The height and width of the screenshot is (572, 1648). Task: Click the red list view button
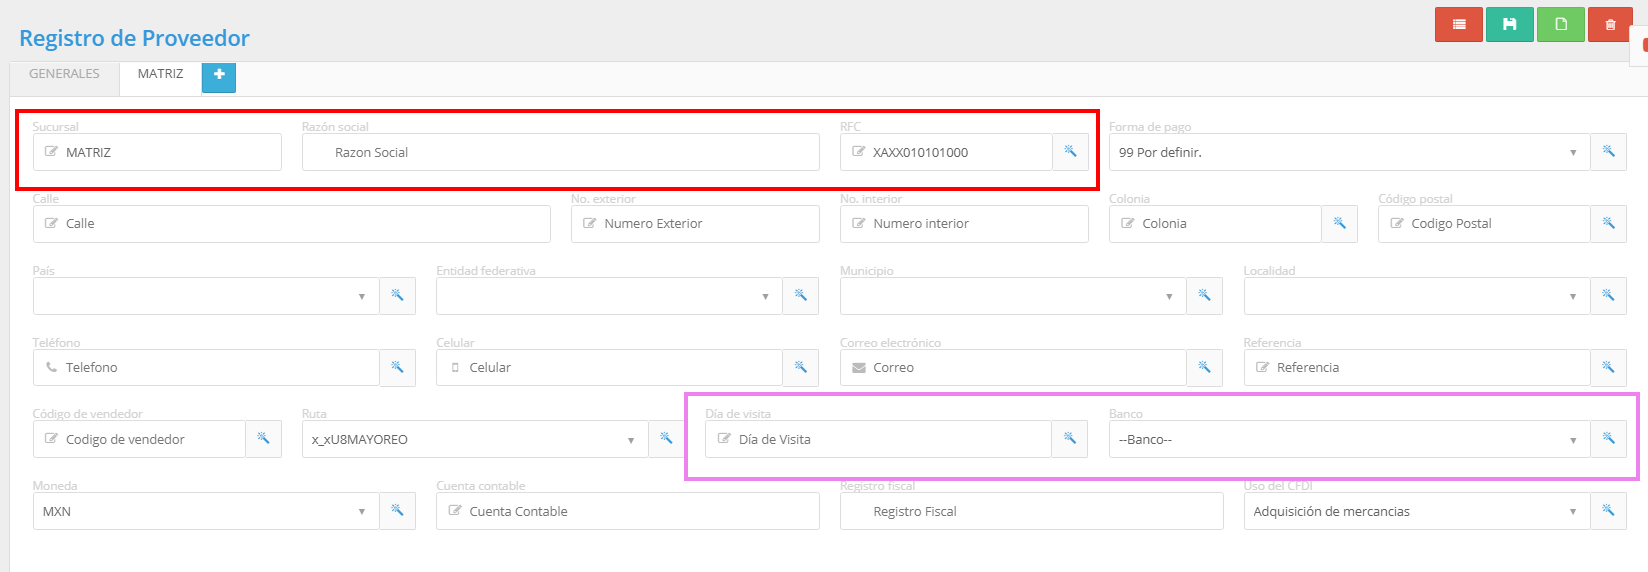pyautogui.click(x=1459, y=24)
